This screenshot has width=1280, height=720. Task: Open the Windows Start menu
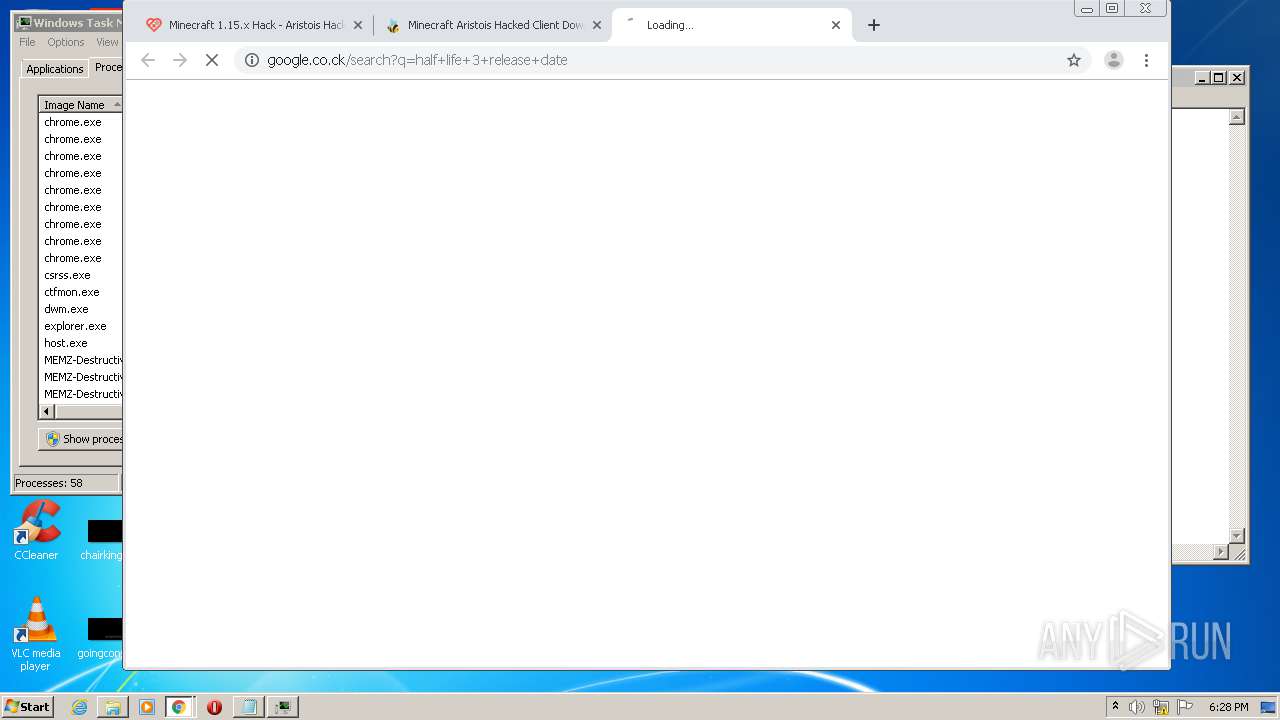point(28,706)
